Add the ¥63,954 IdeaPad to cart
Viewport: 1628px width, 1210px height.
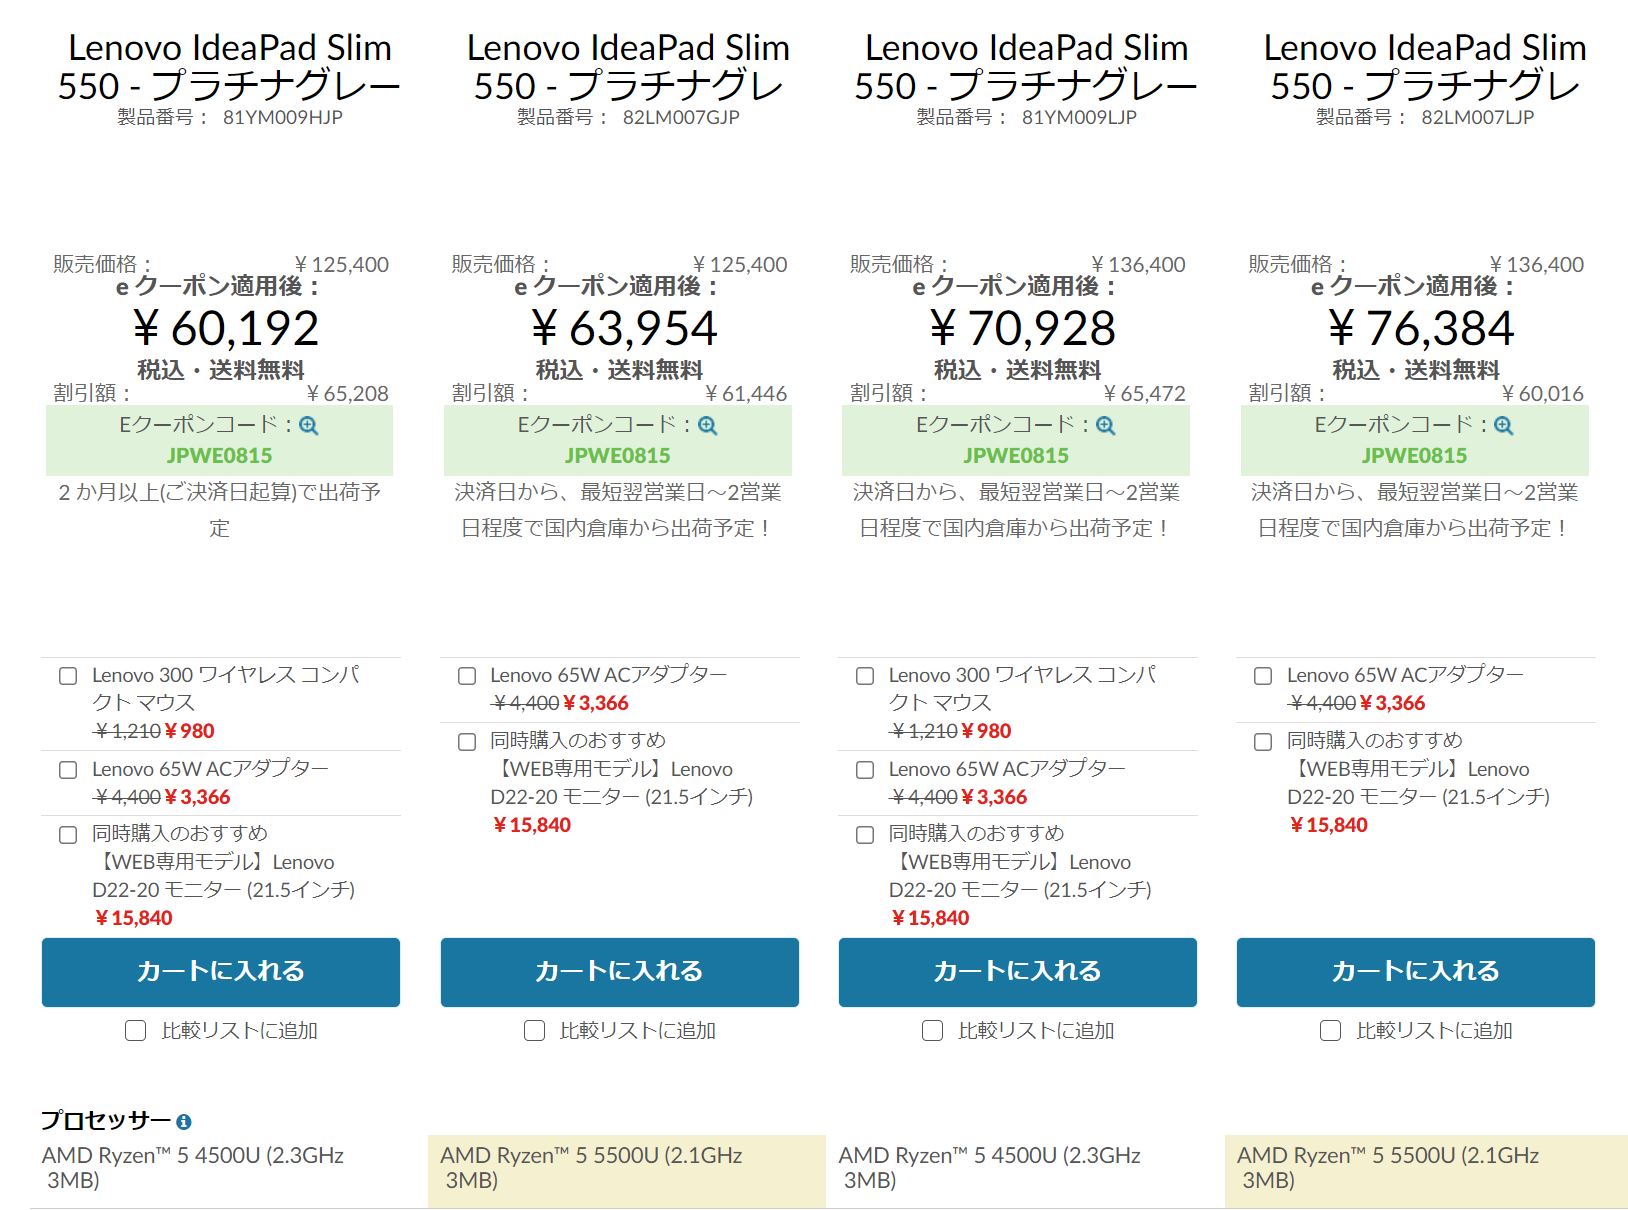click(619, 972)
